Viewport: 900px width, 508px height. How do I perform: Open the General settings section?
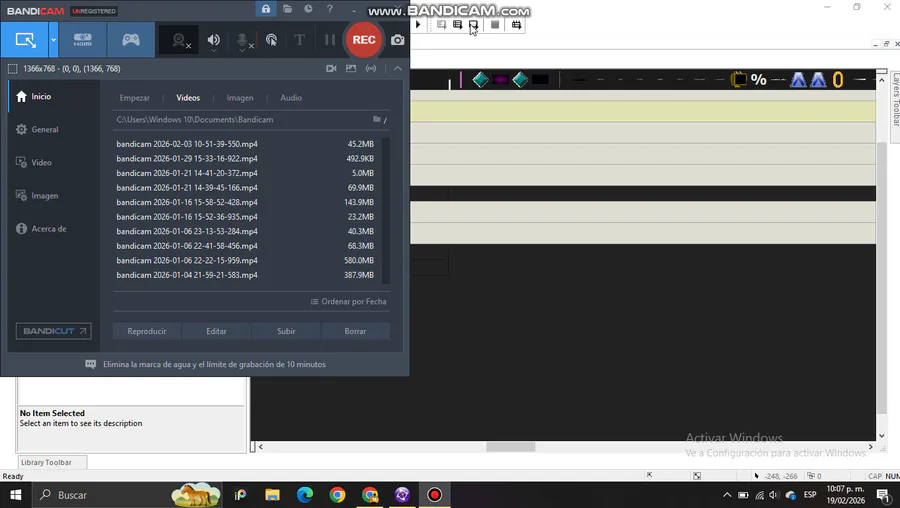point(54,130)
